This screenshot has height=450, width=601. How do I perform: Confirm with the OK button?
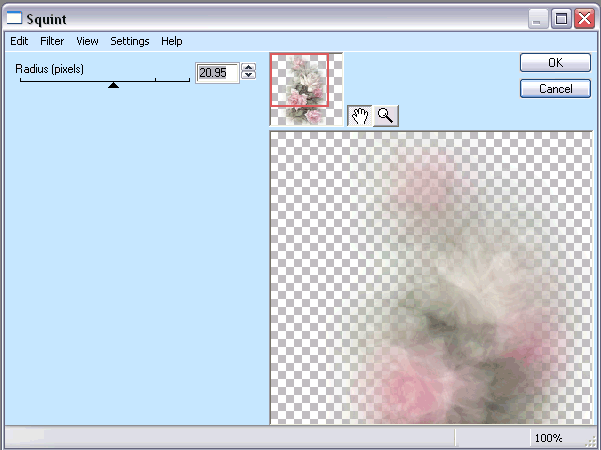[555, 62]
